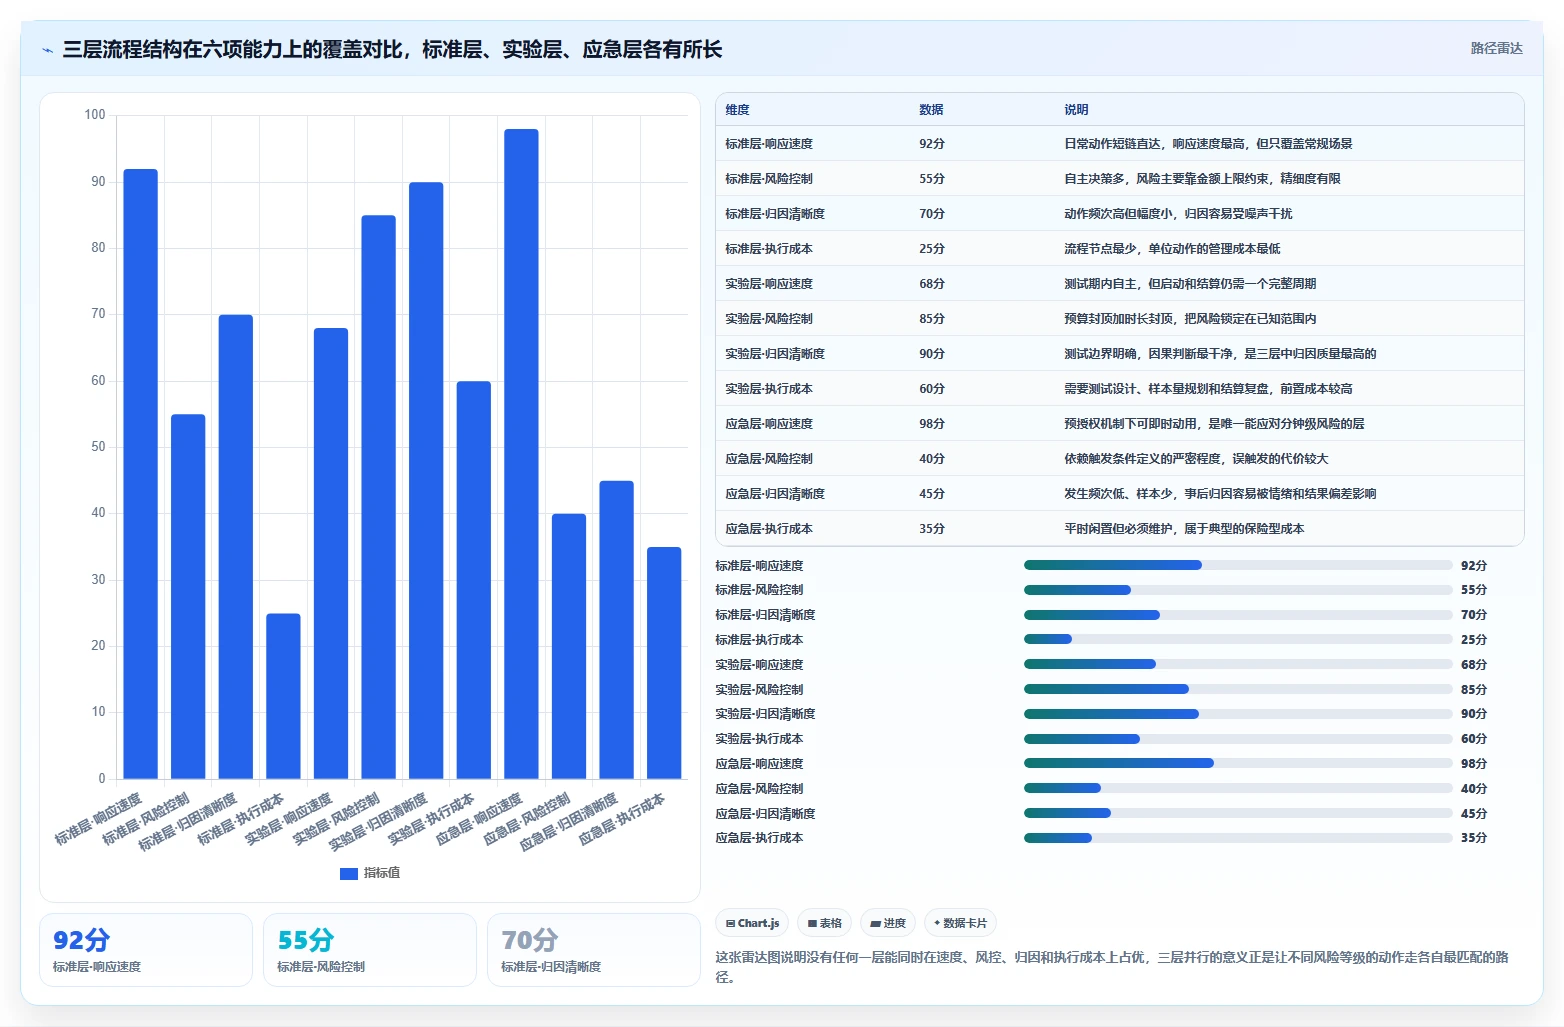This screenshot has width=1564, height=1027.
Task: Click the 标准层·响应速度 progress bar
Action: tap(1238, 565)
